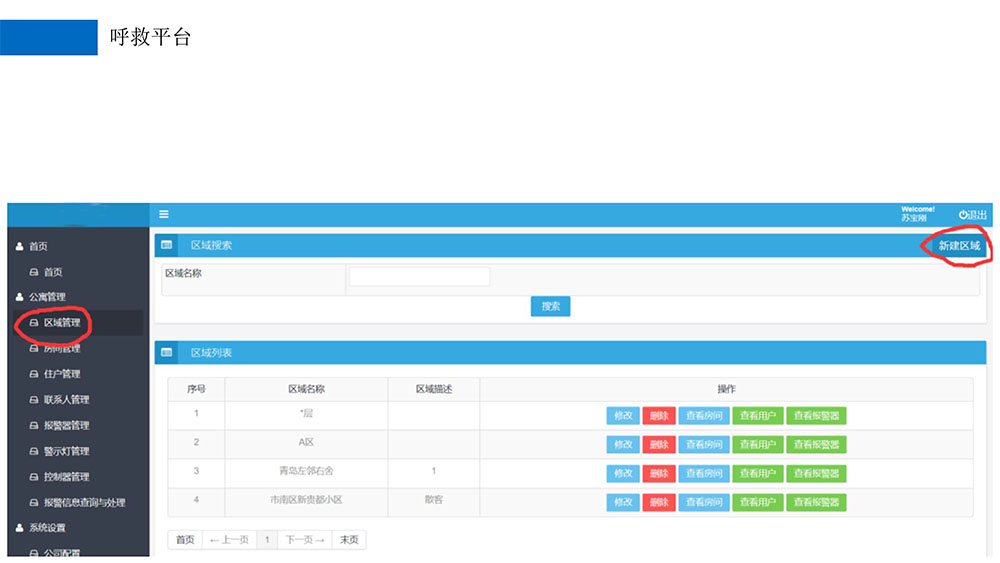Click the person icon next to 公寓管理
This screenshot has width=1000, height=563.
20,297
